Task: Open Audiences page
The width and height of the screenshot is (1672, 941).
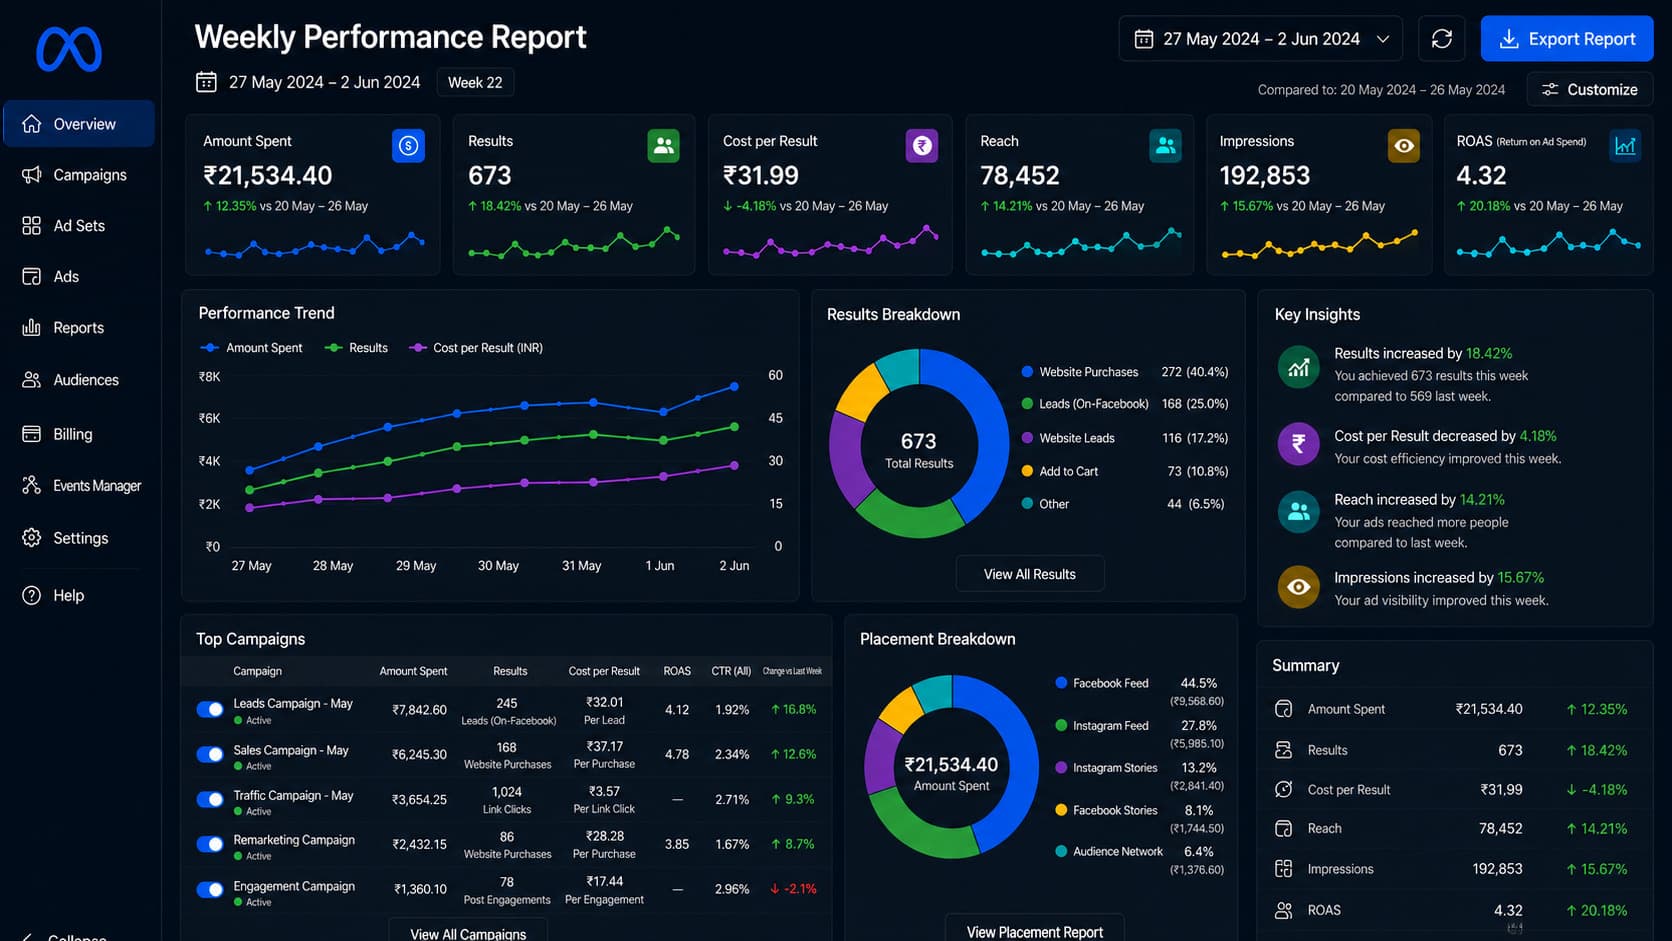Action: 79,380
